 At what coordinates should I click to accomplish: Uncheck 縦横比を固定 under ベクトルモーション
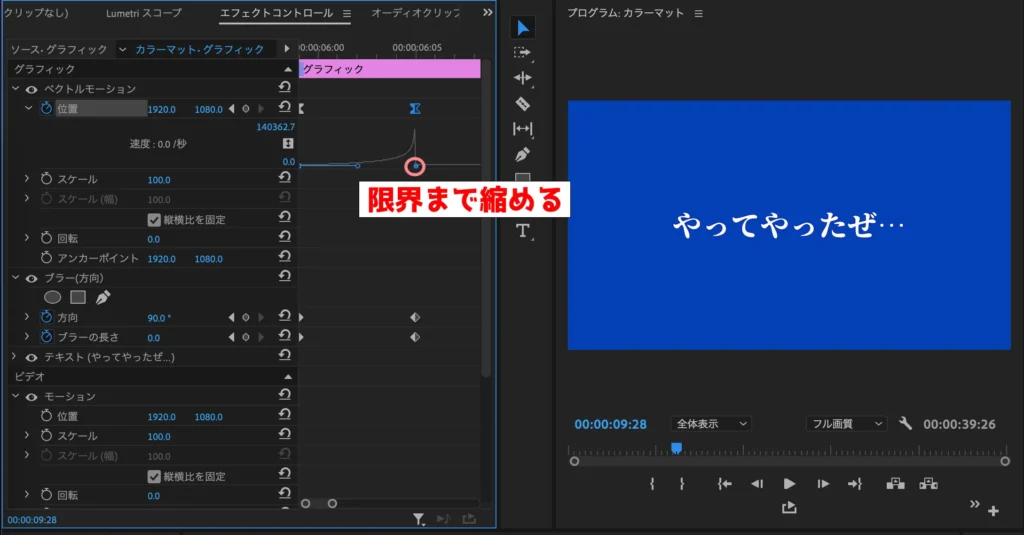[154, 219]
